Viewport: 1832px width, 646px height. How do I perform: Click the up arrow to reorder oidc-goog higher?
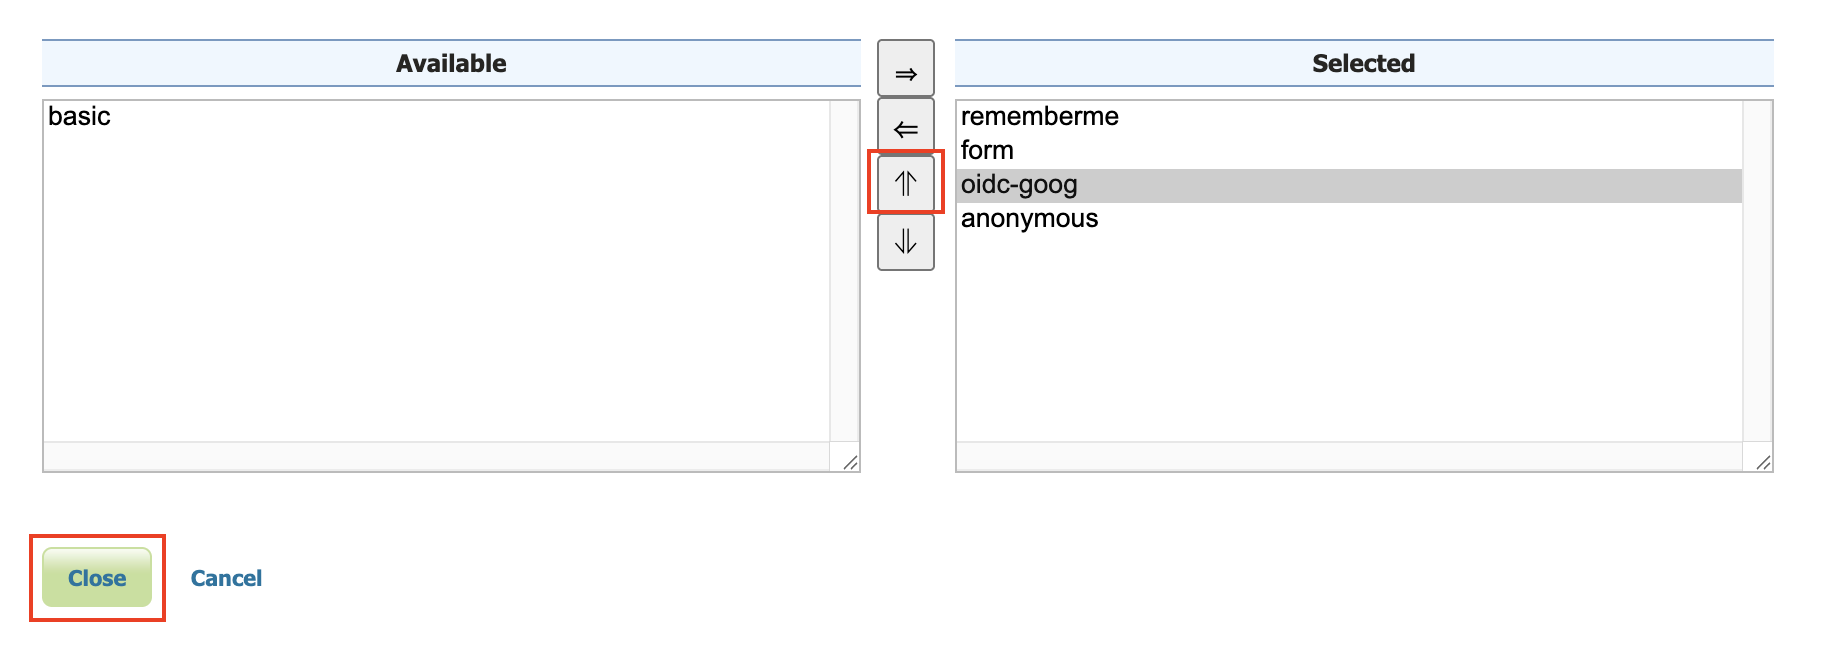click(905, 183)
